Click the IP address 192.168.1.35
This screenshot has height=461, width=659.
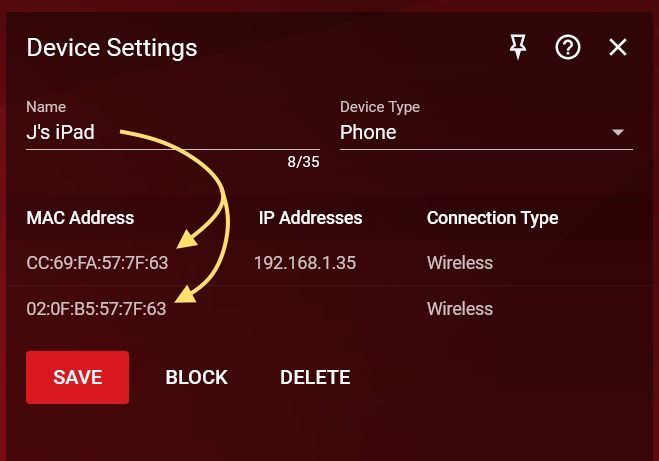pos(305,263)
